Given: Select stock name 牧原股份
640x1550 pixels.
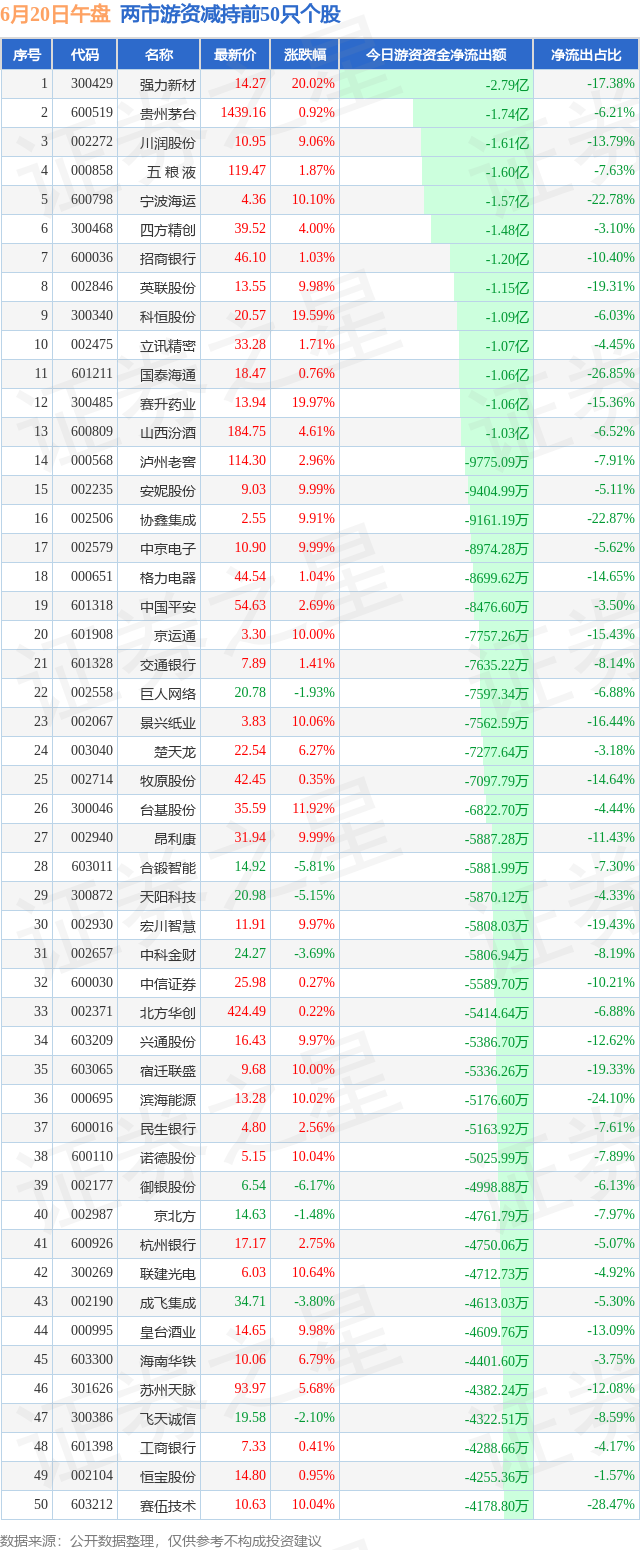Looking at the screenshot, I should [168, 780].
